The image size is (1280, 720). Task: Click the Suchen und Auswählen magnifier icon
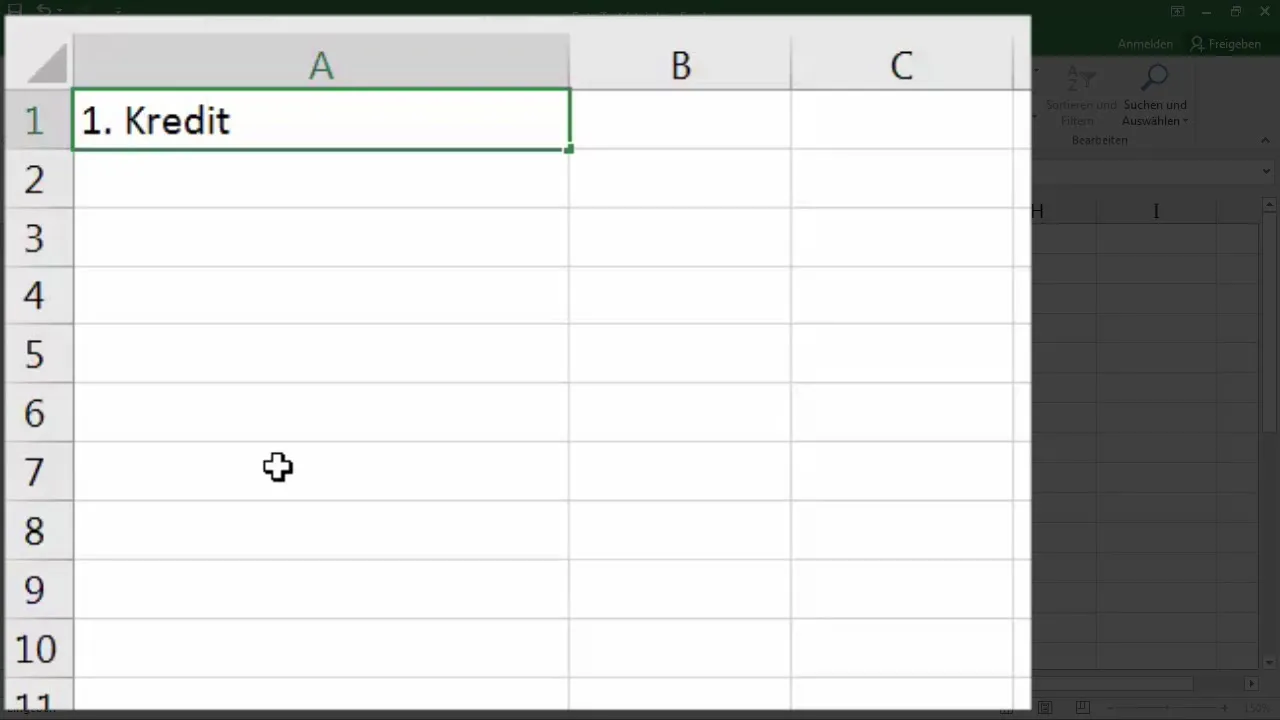1155,78
